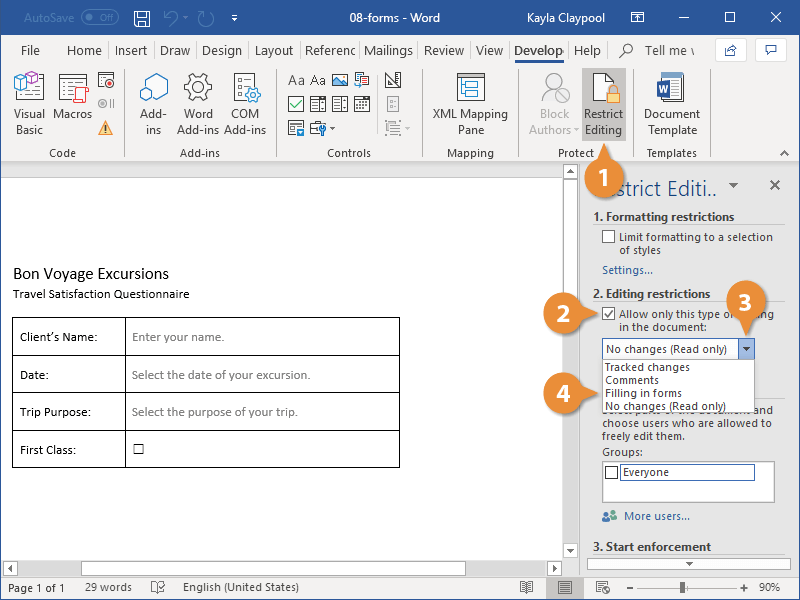Choose Filling in forms option

click(x=643, y=393)
